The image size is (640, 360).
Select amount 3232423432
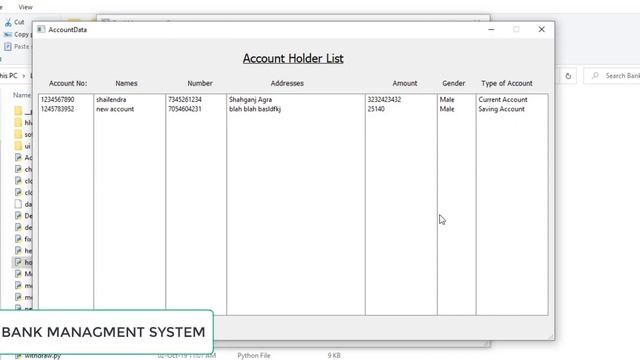coord(384,100)
